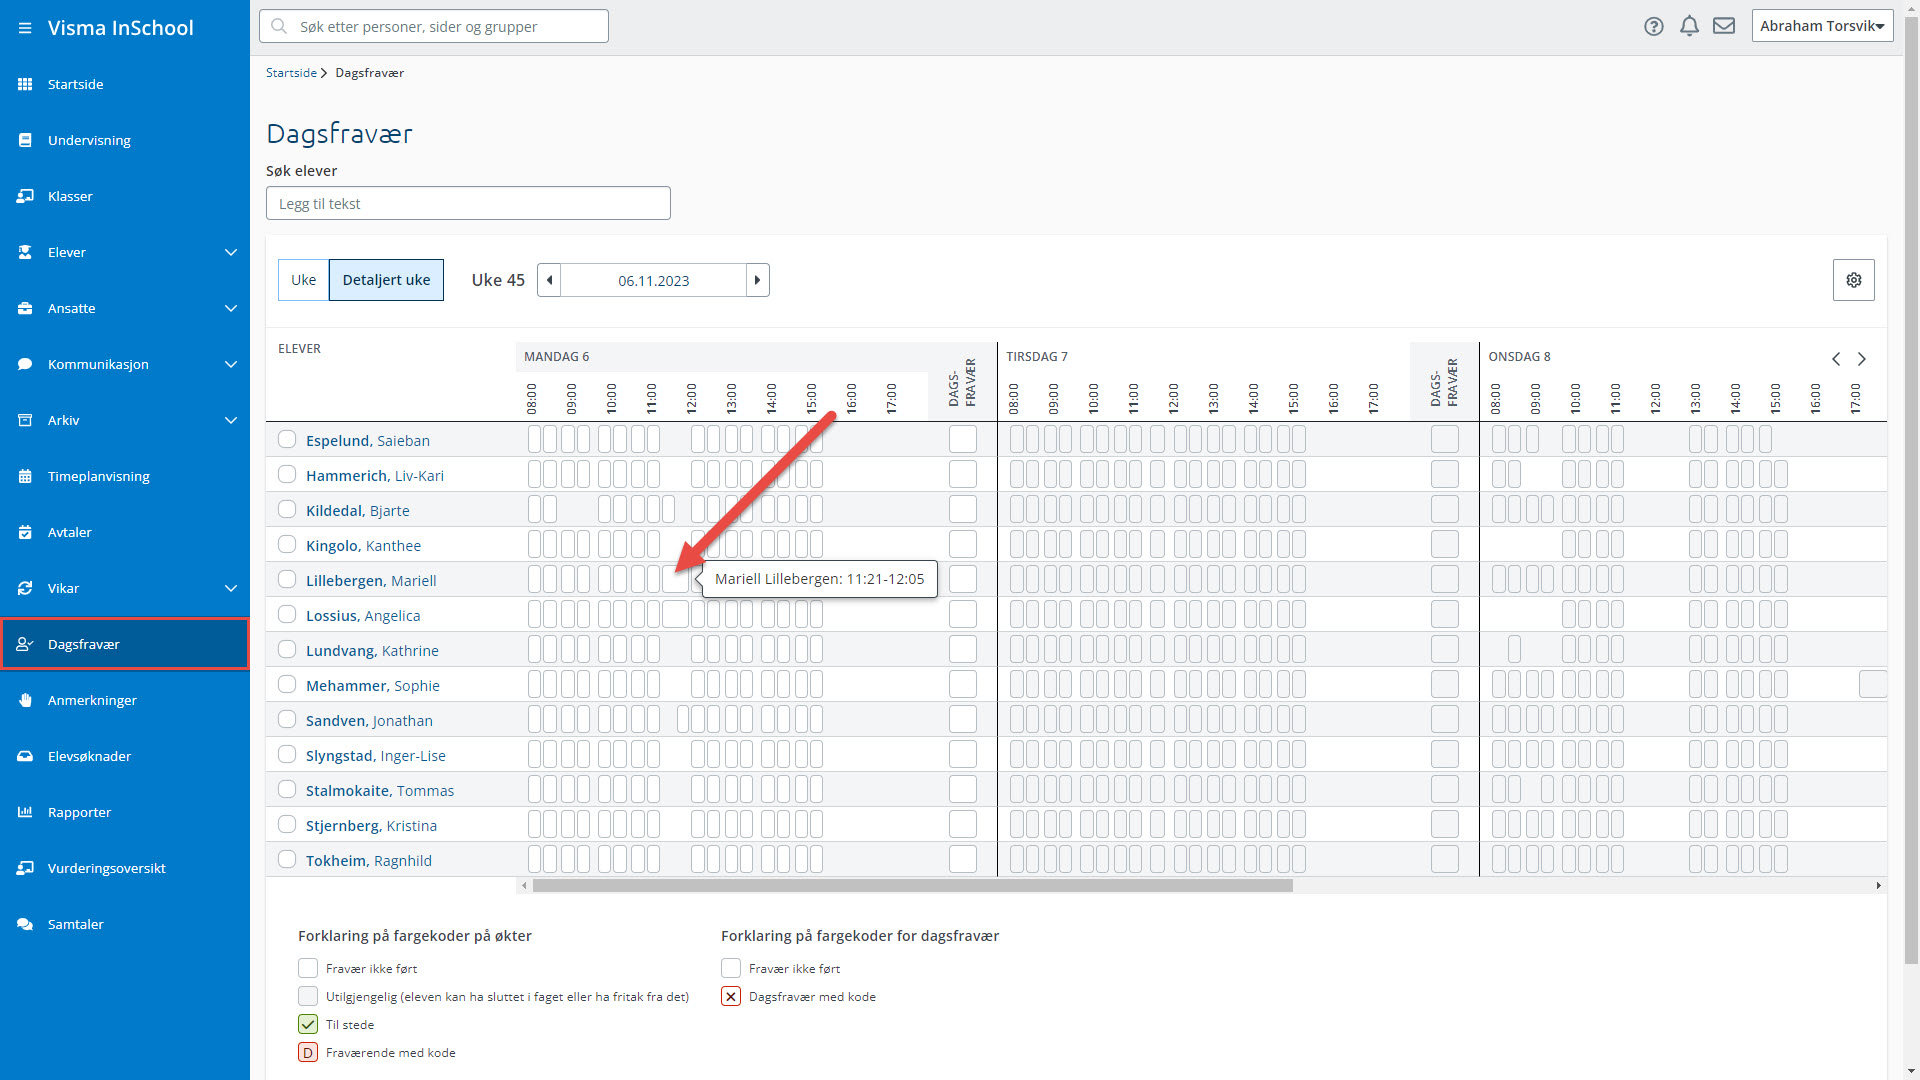Show next days chevron by Onsdag
Image resolution: width=1920 pixels, height=1080 pixels.
(x=1862, y=359)
